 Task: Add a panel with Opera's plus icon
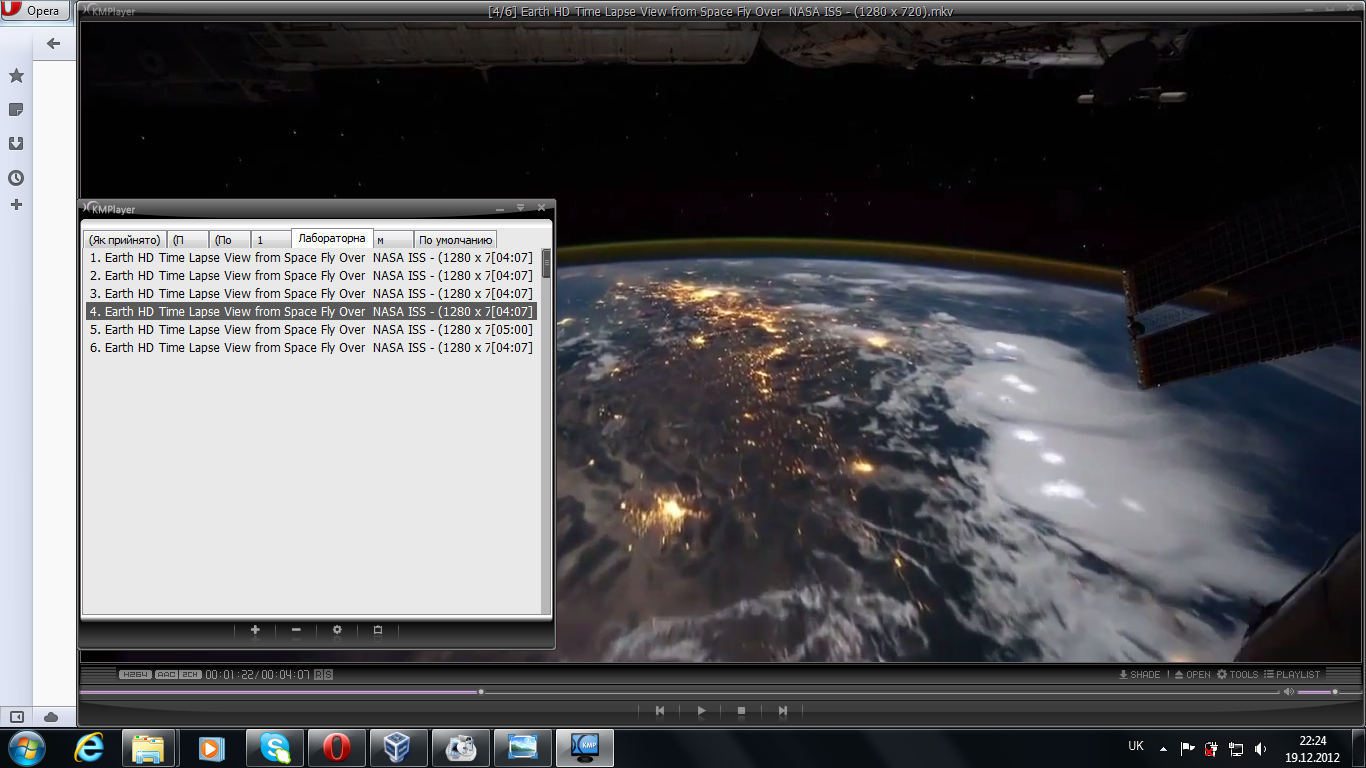coord(16,205)
